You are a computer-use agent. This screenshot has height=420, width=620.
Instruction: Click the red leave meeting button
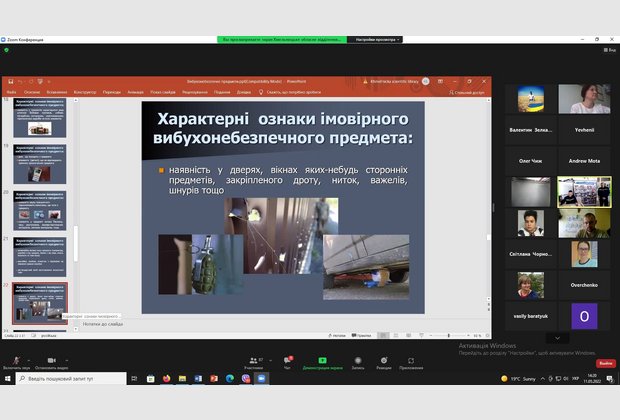pos(606,363)
